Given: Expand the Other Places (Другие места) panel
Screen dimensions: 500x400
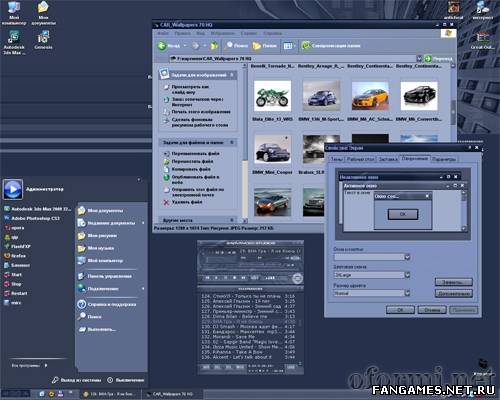Looking at the screenshot, I should click(x=232, y=220).
